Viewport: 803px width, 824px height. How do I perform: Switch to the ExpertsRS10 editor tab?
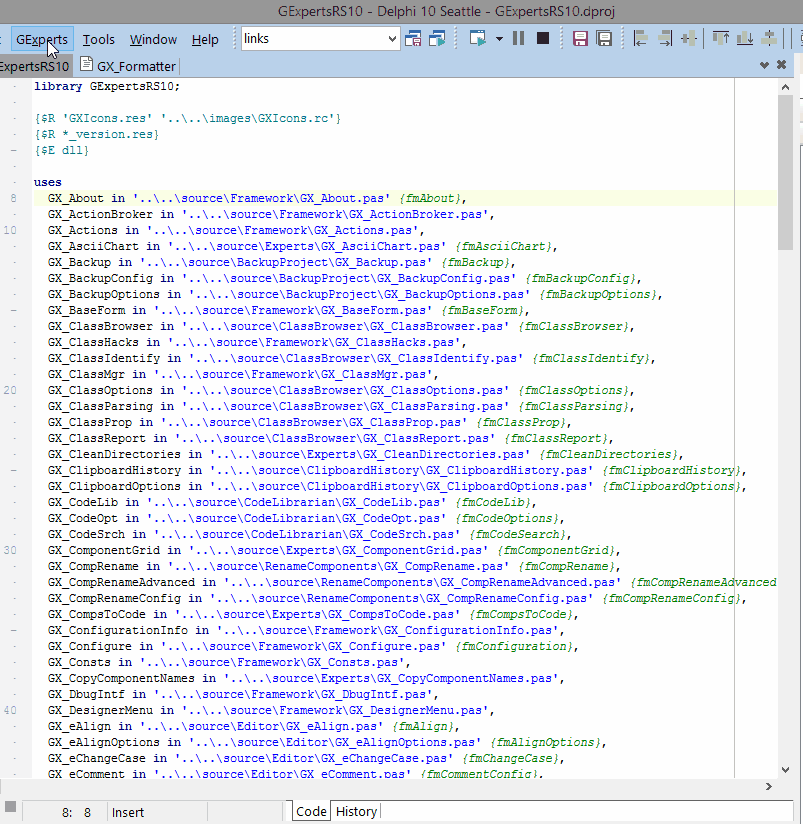35,66
